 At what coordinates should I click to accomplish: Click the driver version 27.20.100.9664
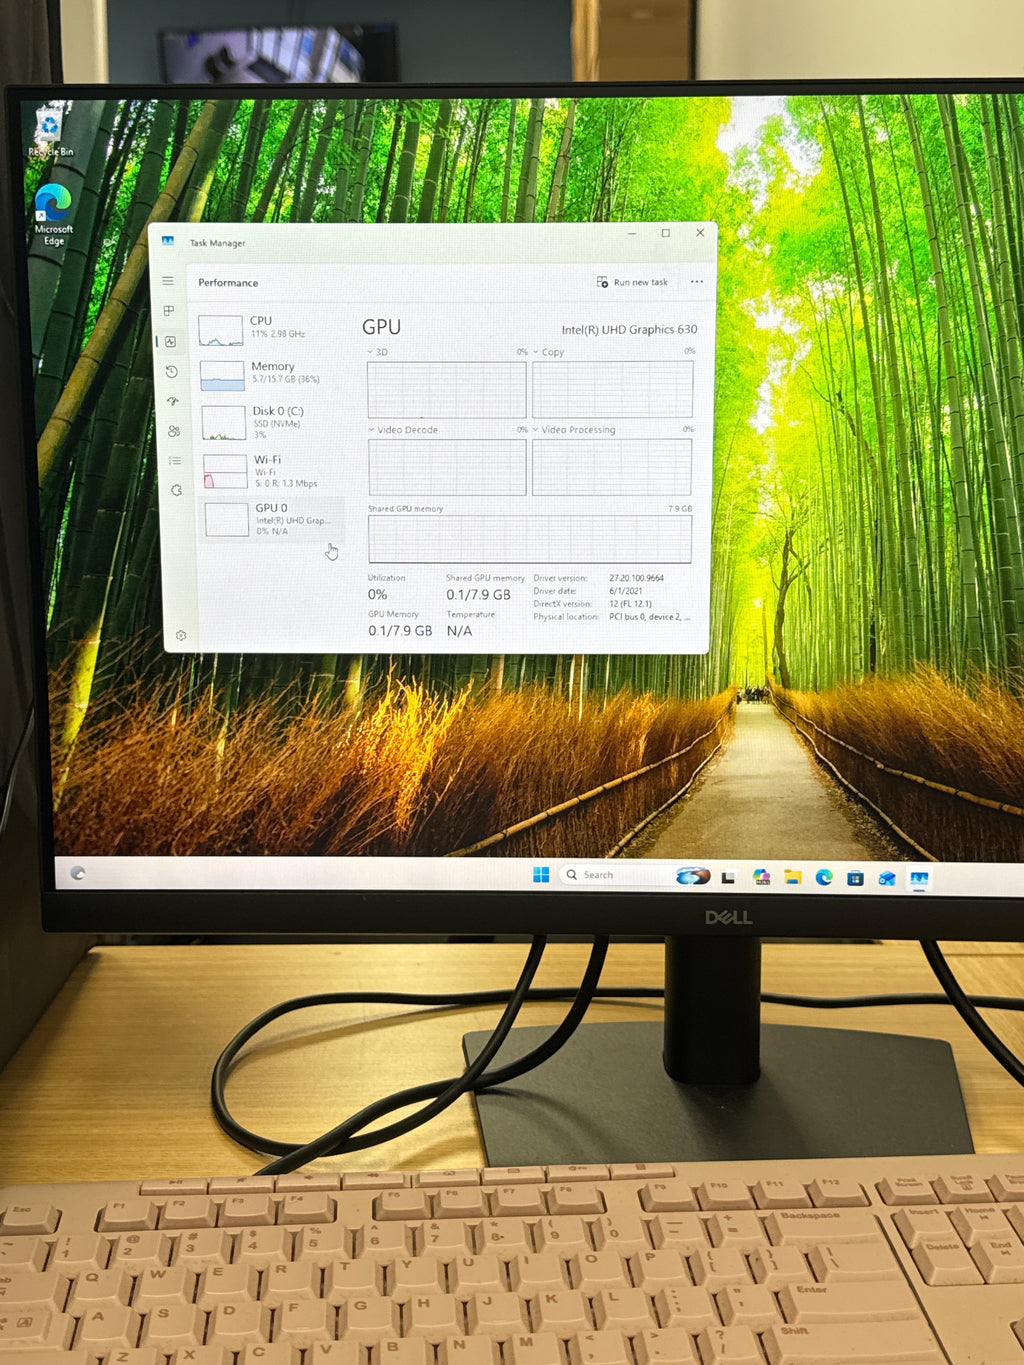pyautogui.click(x=636, y=578)
